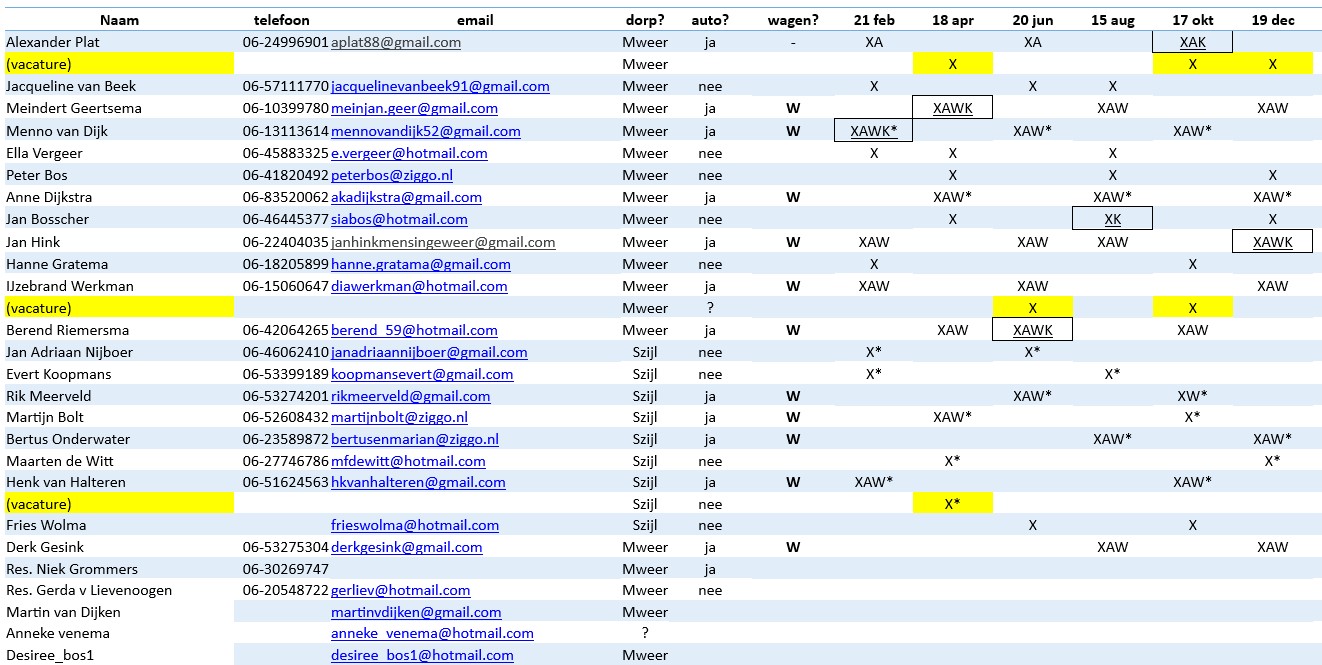Viewport: 1322px width, 665px height.
Task: Click the boxed XK cell for Jan Bosscher
Action: point(1112,219)
